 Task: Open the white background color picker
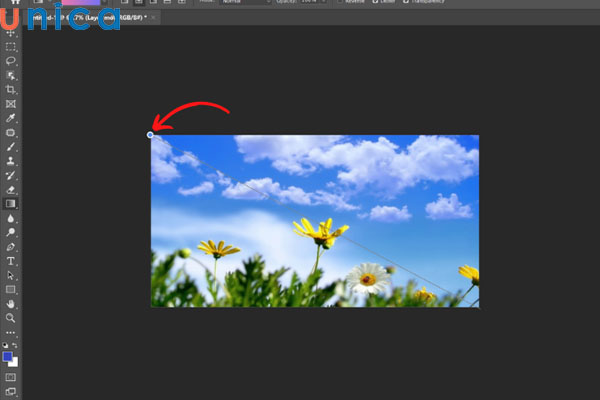(x=14, y=363)
